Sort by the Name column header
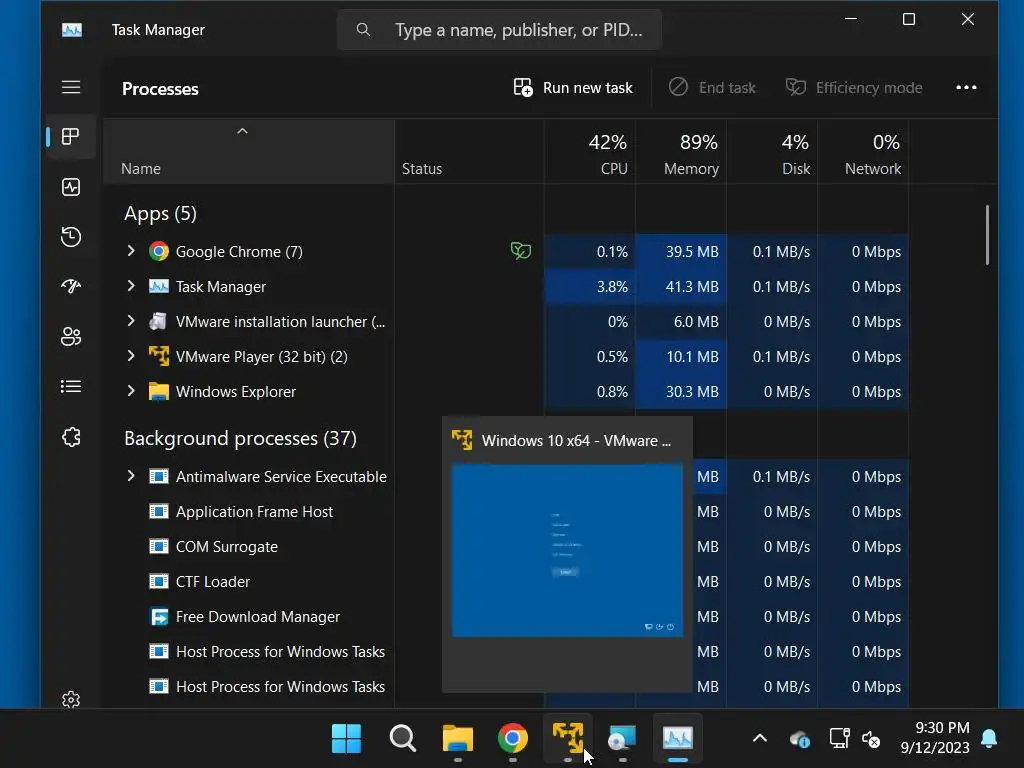Image resolution: width=1024 pixels, height=768 pixels. (248, 154)
